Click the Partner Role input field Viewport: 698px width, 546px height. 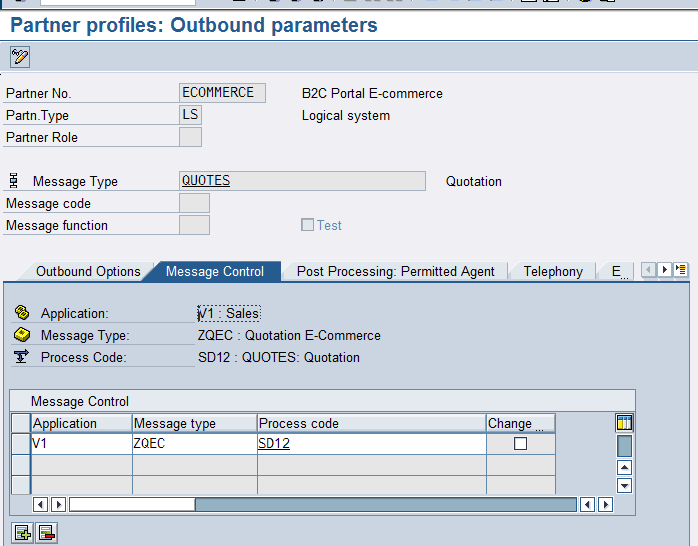tap(190, 137)
